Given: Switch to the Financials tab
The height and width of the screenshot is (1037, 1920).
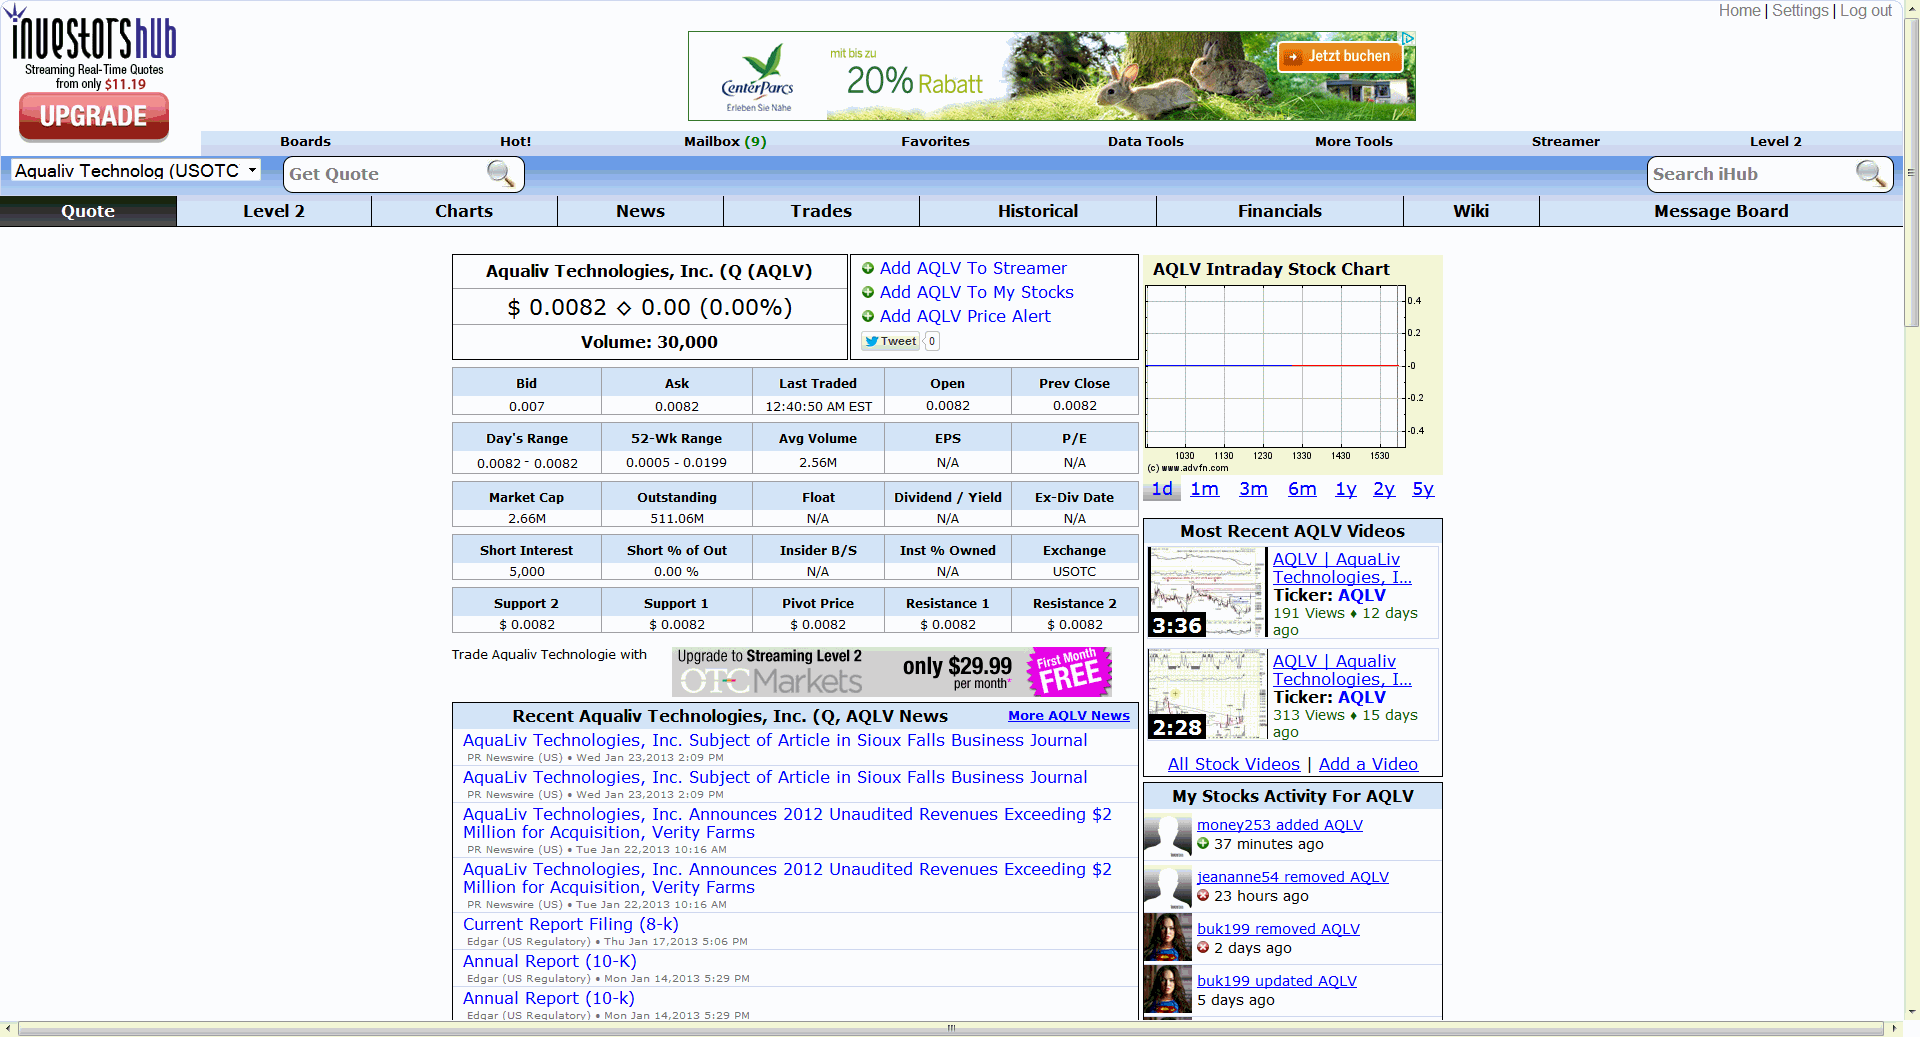Looking at the screenshot, I should tap(1280, 211).
